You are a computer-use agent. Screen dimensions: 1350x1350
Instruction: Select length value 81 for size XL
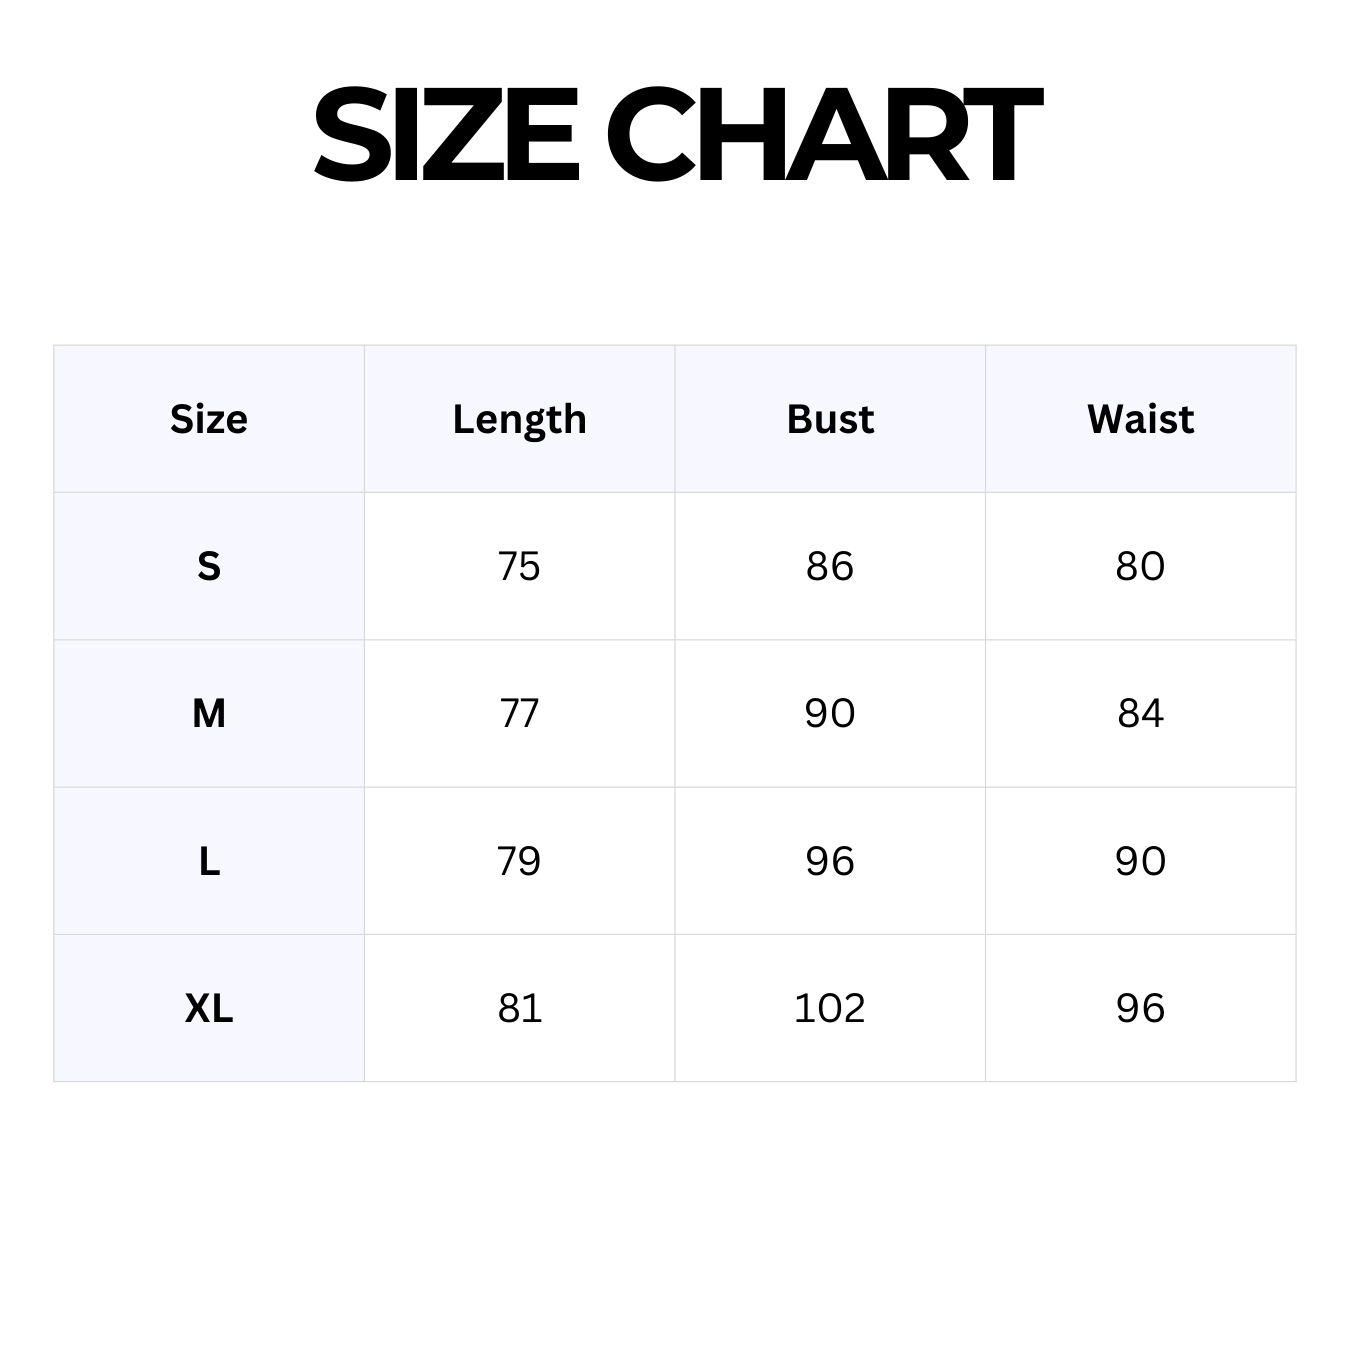coord(519,1008)
